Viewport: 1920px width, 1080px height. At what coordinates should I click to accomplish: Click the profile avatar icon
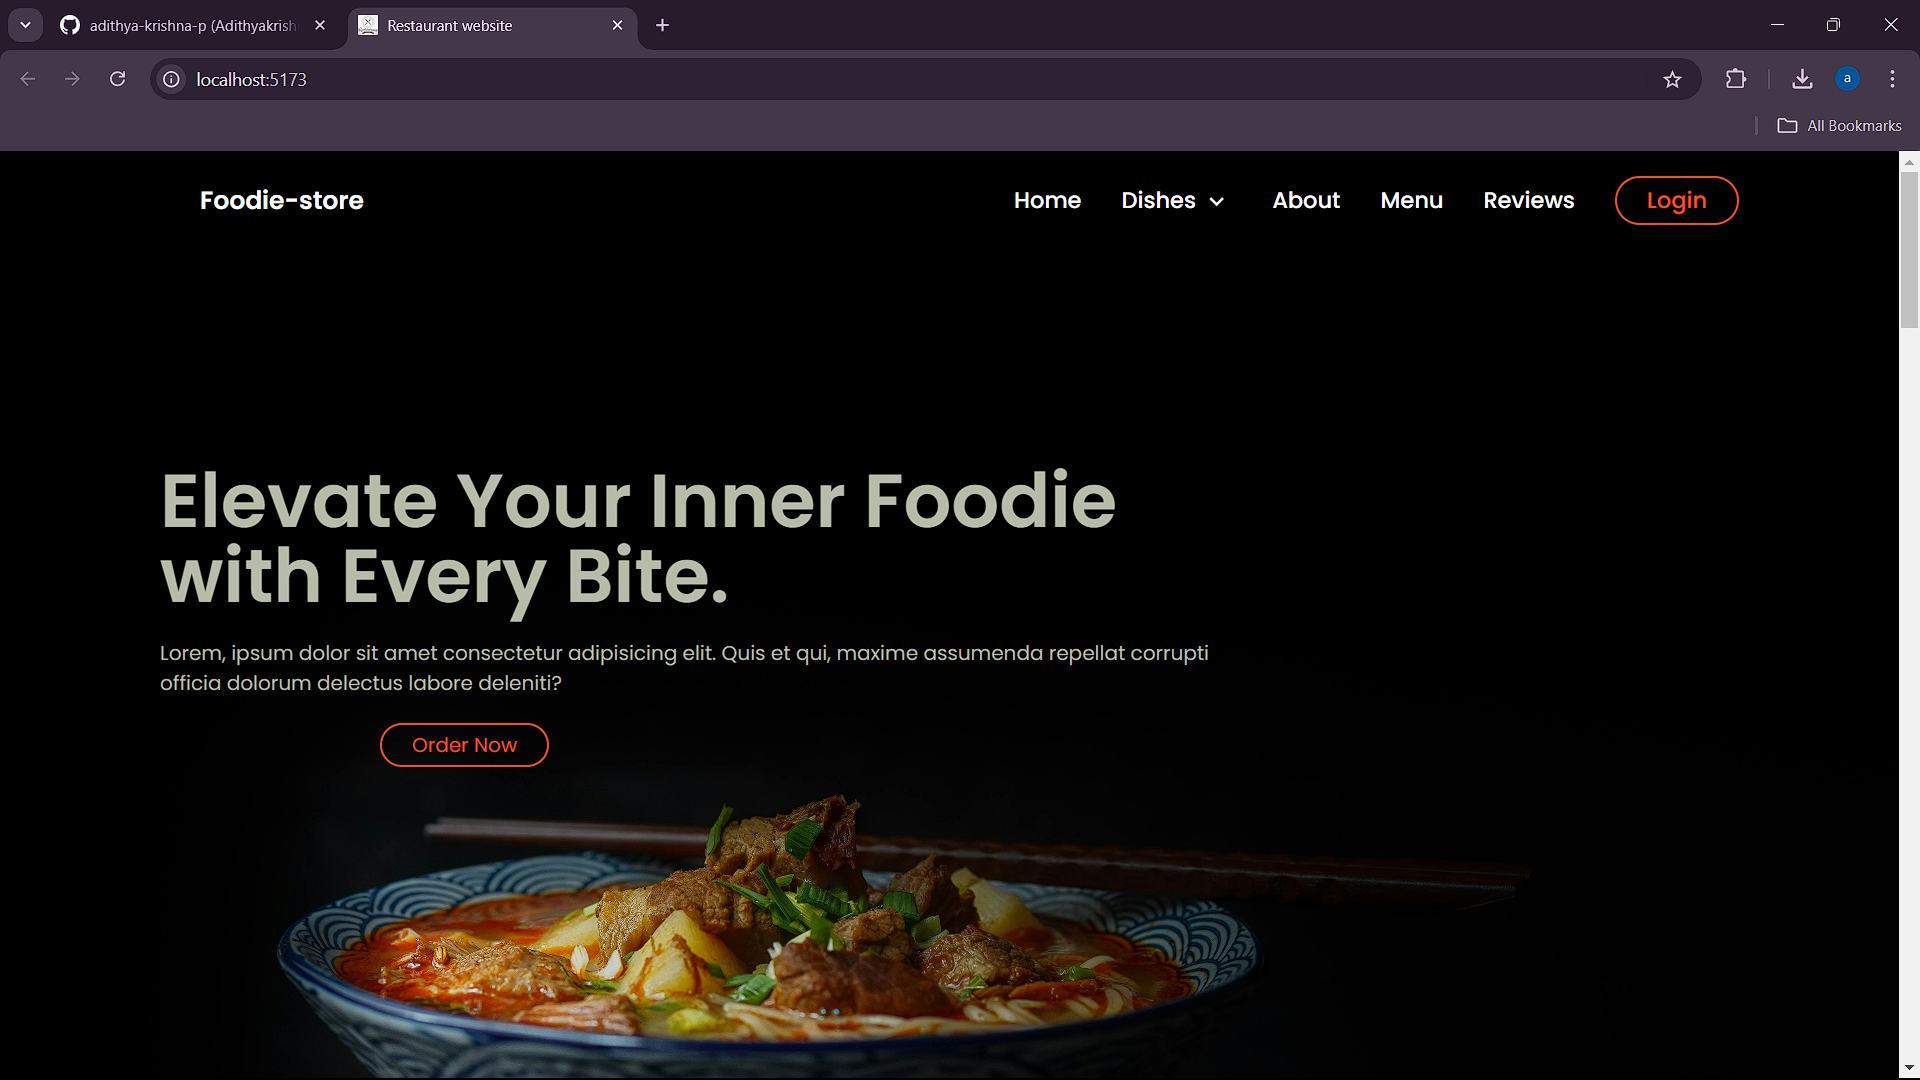(x=1847, y=79)
